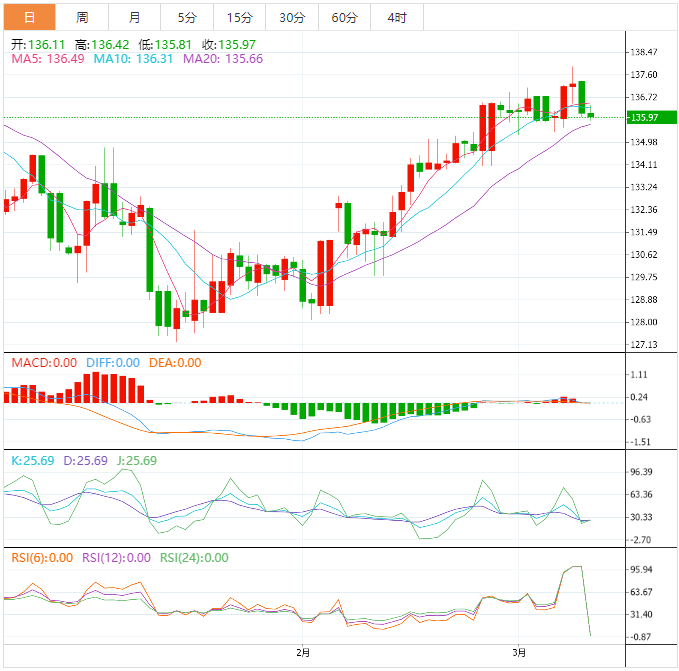Click the 开:136.11 opening price value
Viewport: 679px width, 671px height.
(x=38, y=45)
